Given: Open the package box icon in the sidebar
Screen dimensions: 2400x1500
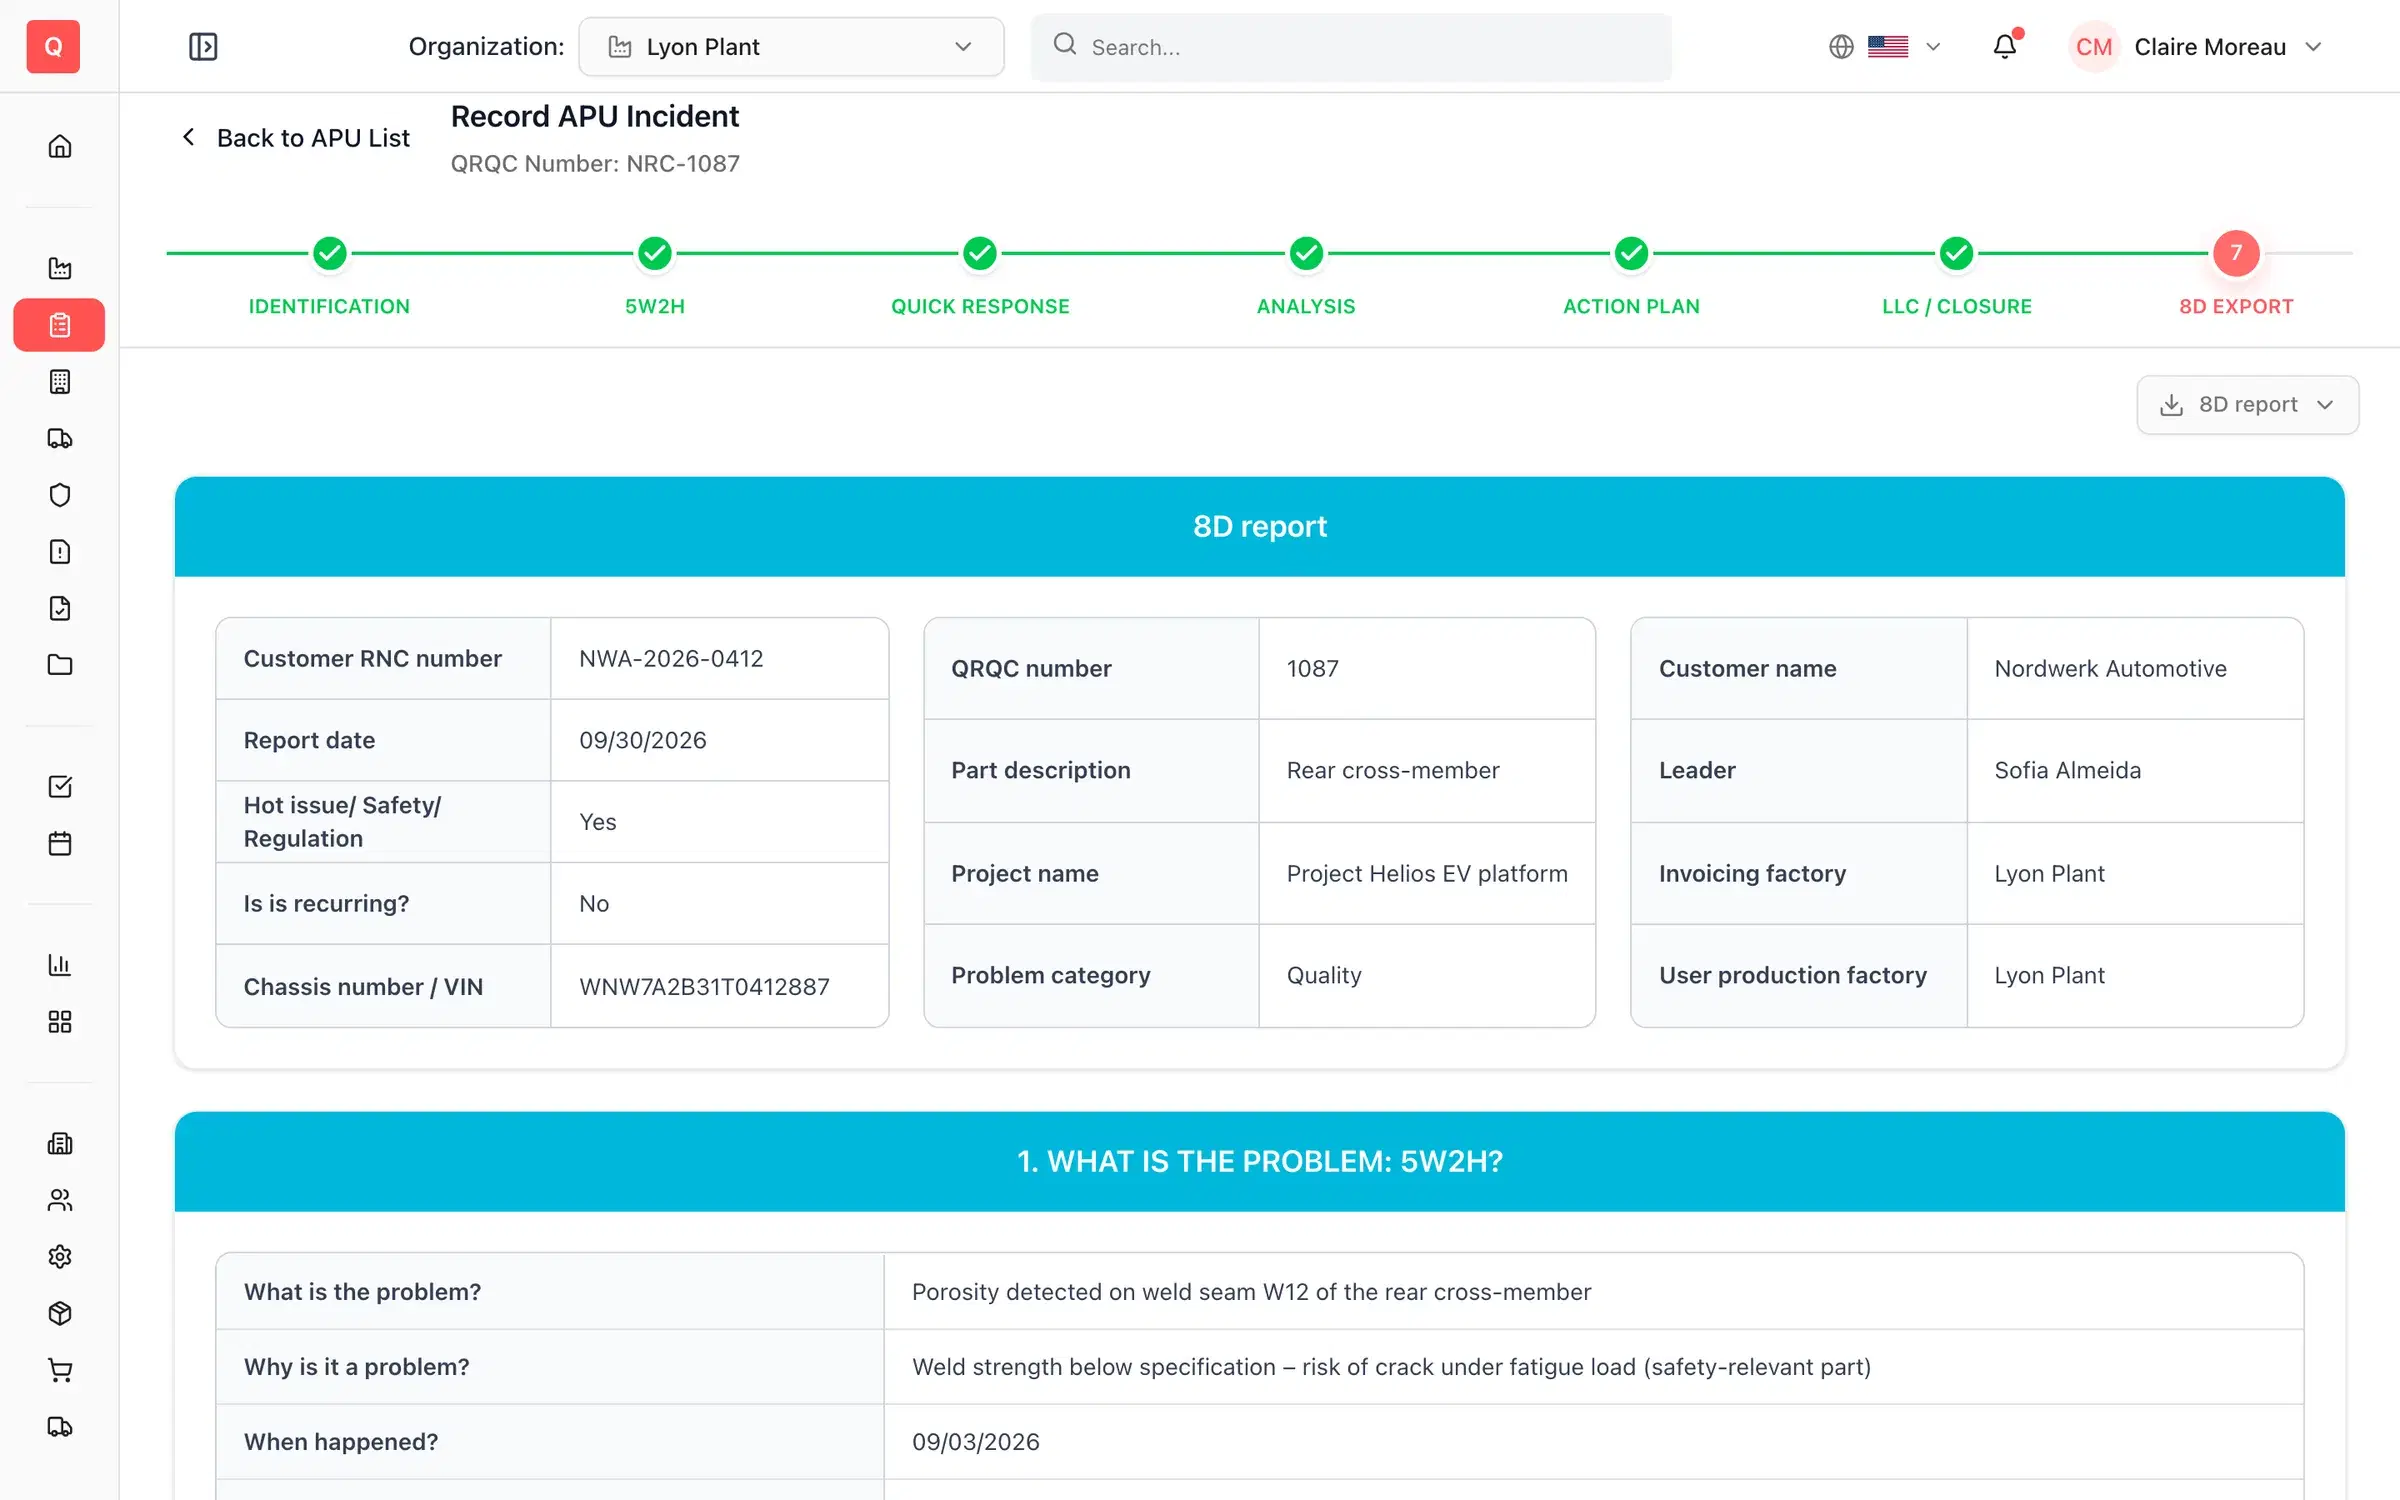Looking at the screenshot, I should click(x=60, y=1313).
